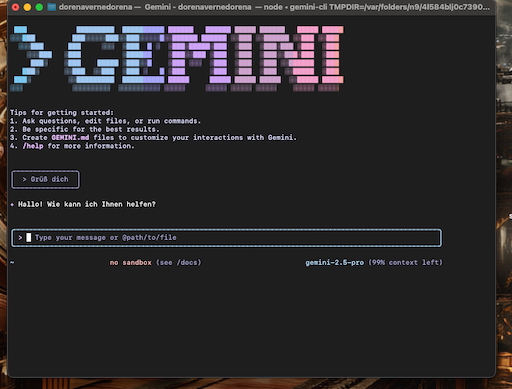Click the 'GEMINI.md' highlighted text
The image size is (512, 389).
pyautogui.click(x=70, y=138)
